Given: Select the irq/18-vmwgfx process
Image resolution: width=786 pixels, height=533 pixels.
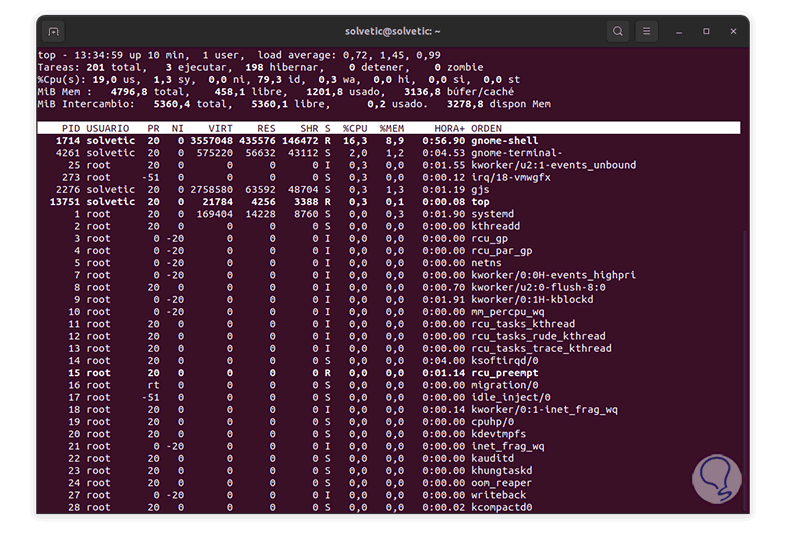Looking at the screenshot, I should (511, 177).
